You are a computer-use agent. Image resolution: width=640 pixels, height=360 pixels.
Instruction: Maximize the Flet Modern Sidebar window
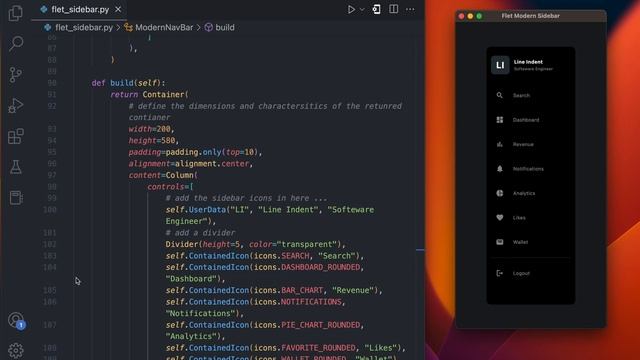coord(479,16)
